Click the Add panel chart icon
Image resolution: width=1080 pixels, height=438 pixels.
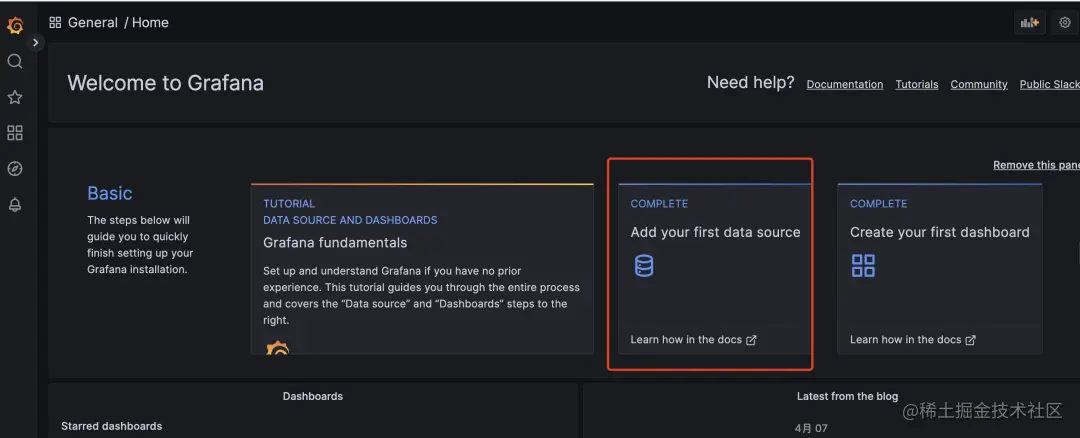1030,23
